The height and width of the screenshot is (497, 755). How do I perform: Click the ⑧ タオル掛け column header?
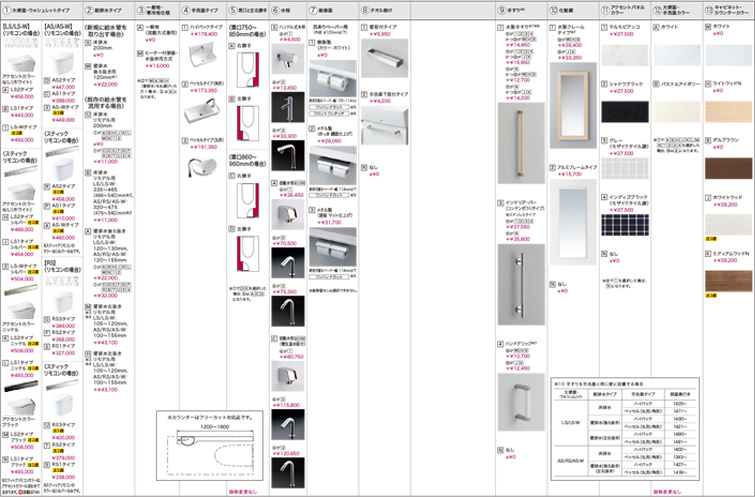click(x=379, y=10)
